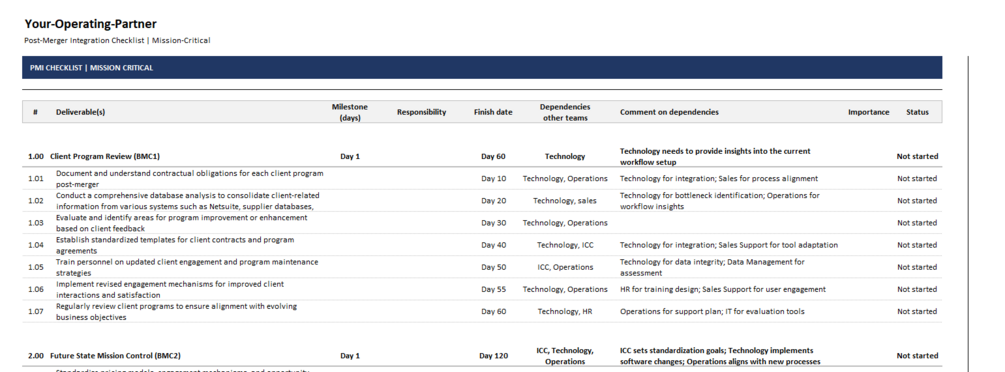The height and width of the screenshot is (372, 1005).
Task: Select the Not started status for item 1.03
Action: [917, 223]
